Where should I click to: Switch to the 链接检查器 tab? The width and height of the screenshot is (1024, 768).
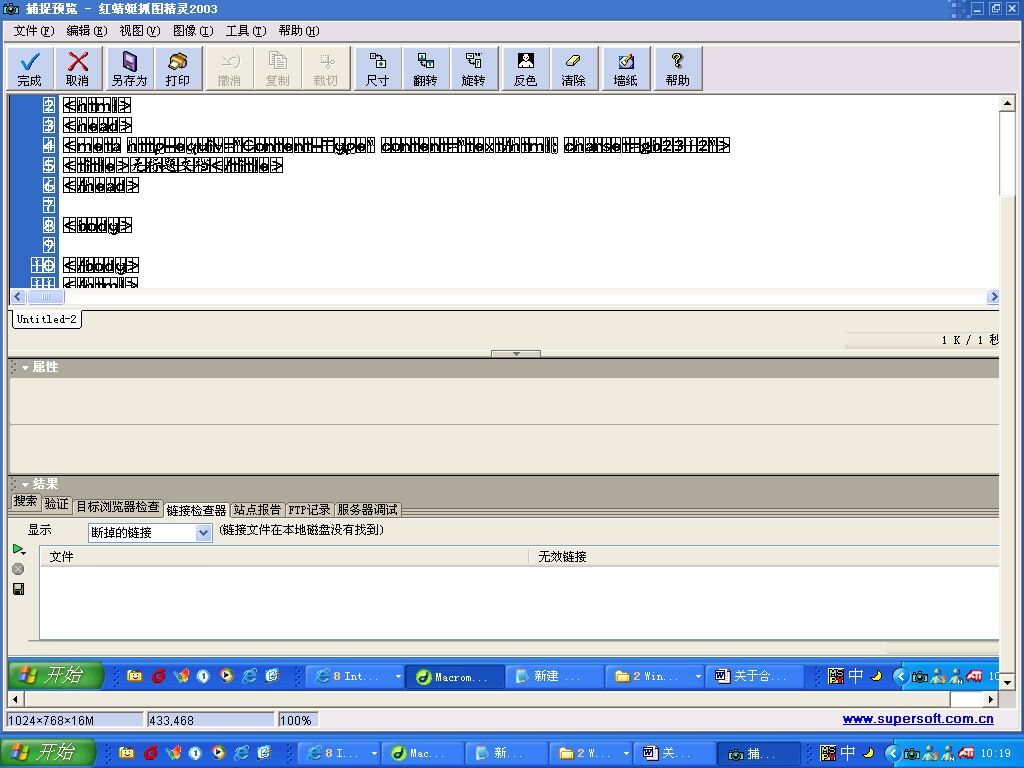196,510
